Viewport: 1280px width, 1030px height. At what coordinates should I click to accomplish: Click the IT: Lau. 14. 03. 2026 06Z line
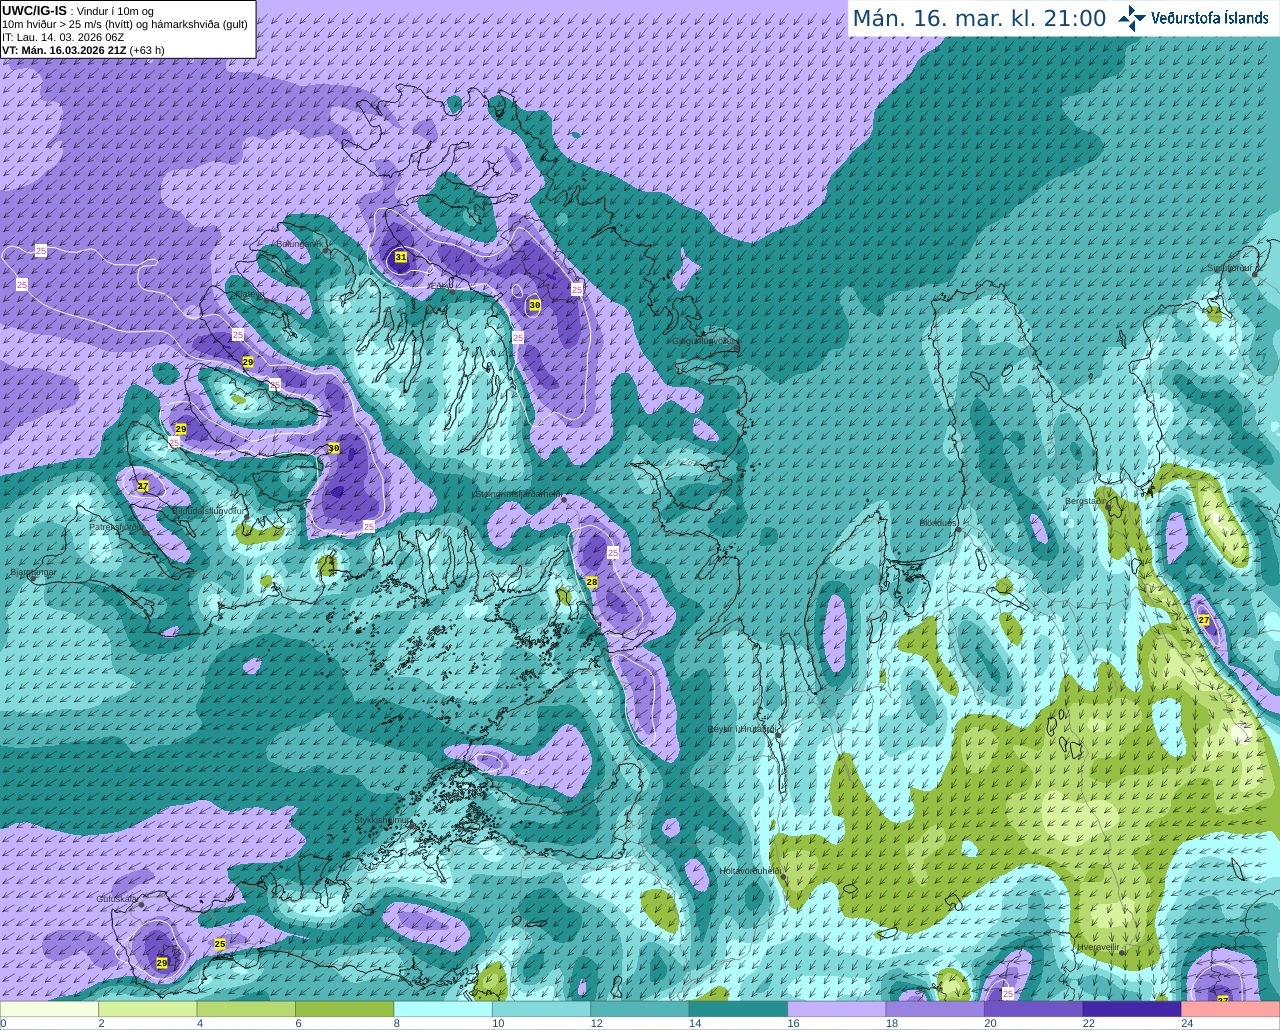click(63, 37)
